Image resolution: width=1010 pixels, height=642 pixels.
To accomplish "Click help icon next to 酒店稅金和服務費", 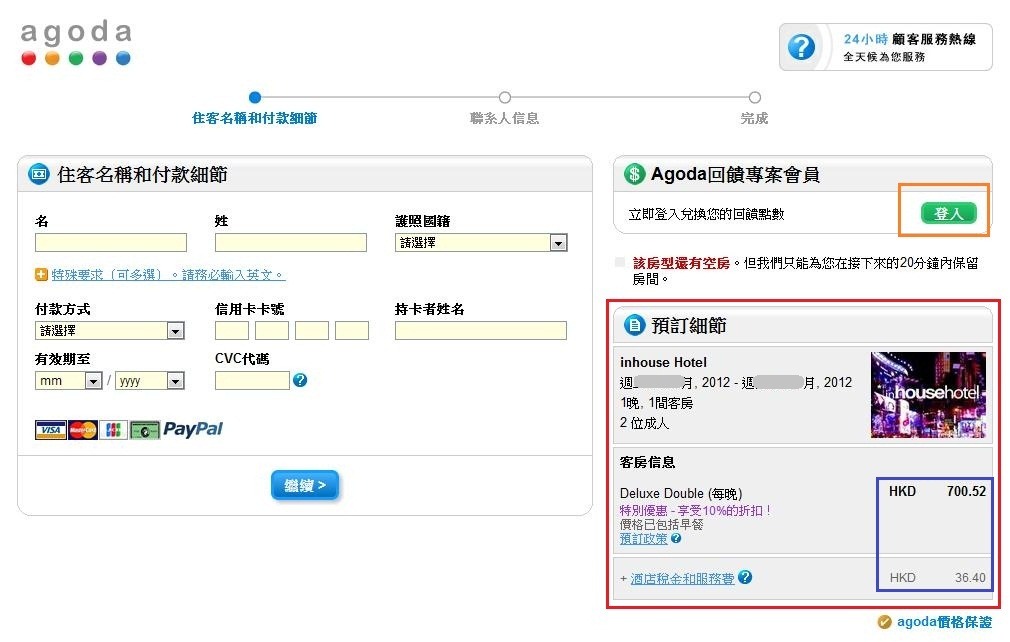I will [x=745, y=577].
